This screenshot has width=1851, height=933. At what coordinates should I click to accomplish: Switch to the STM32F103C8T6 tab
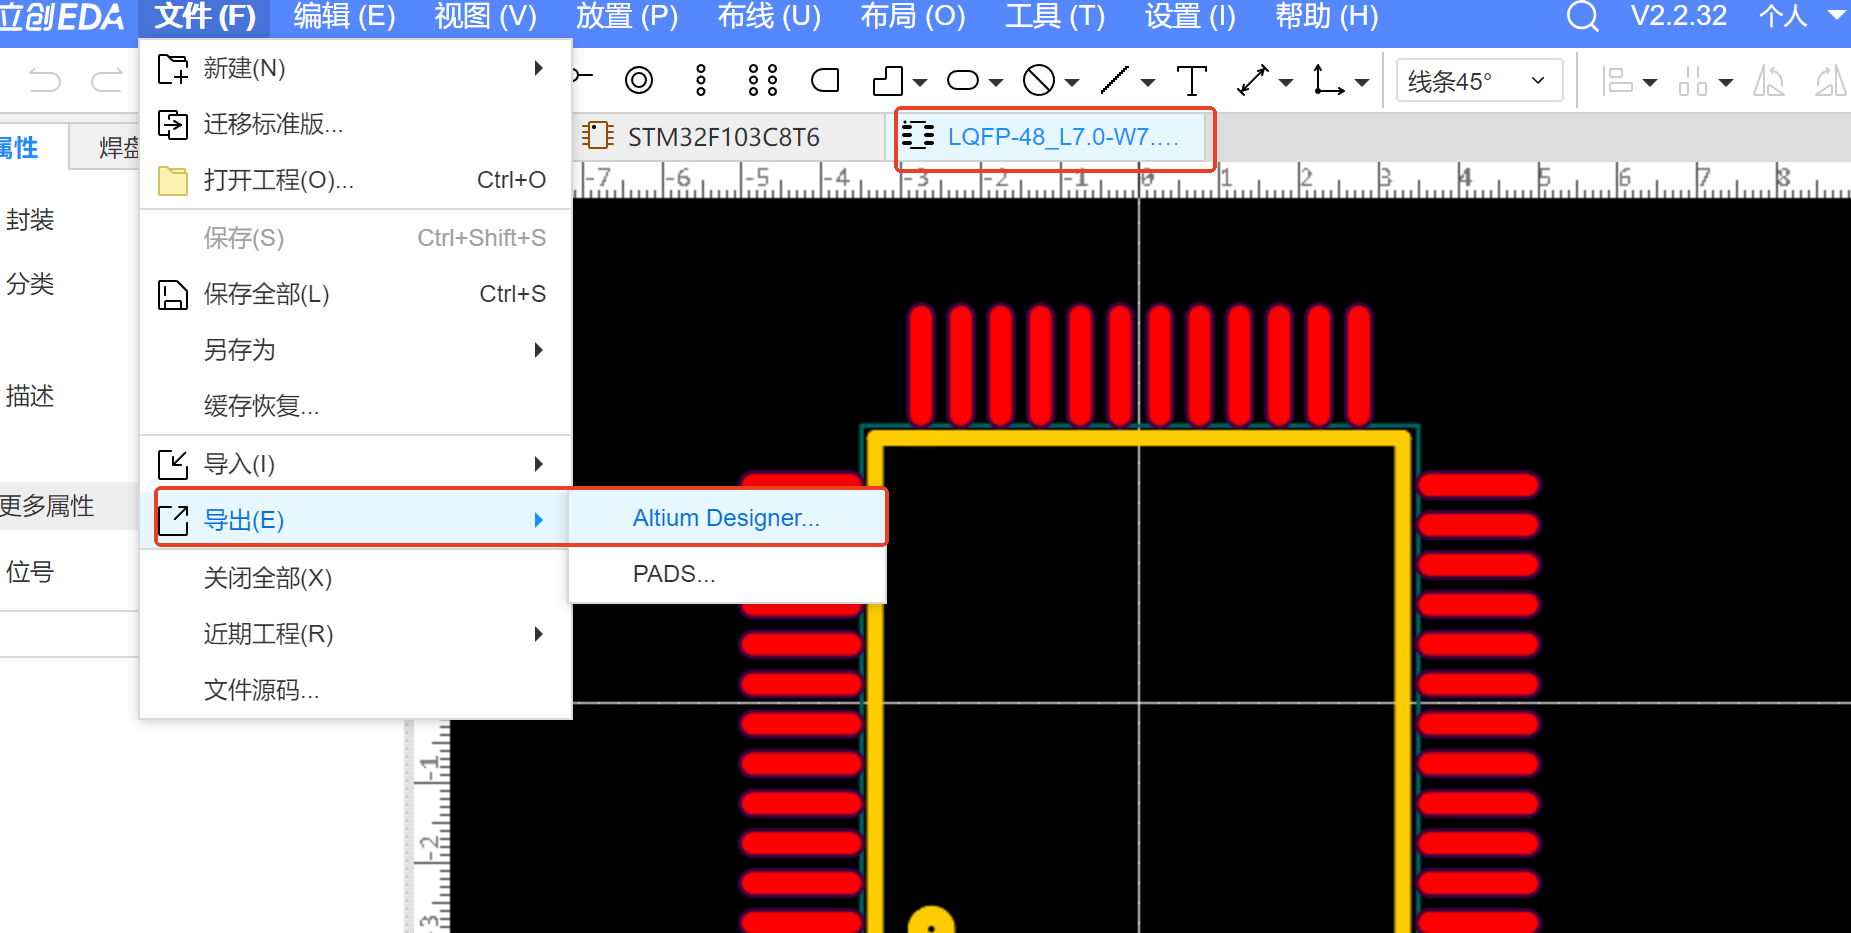pyautogui.click(x=725, y=136)
